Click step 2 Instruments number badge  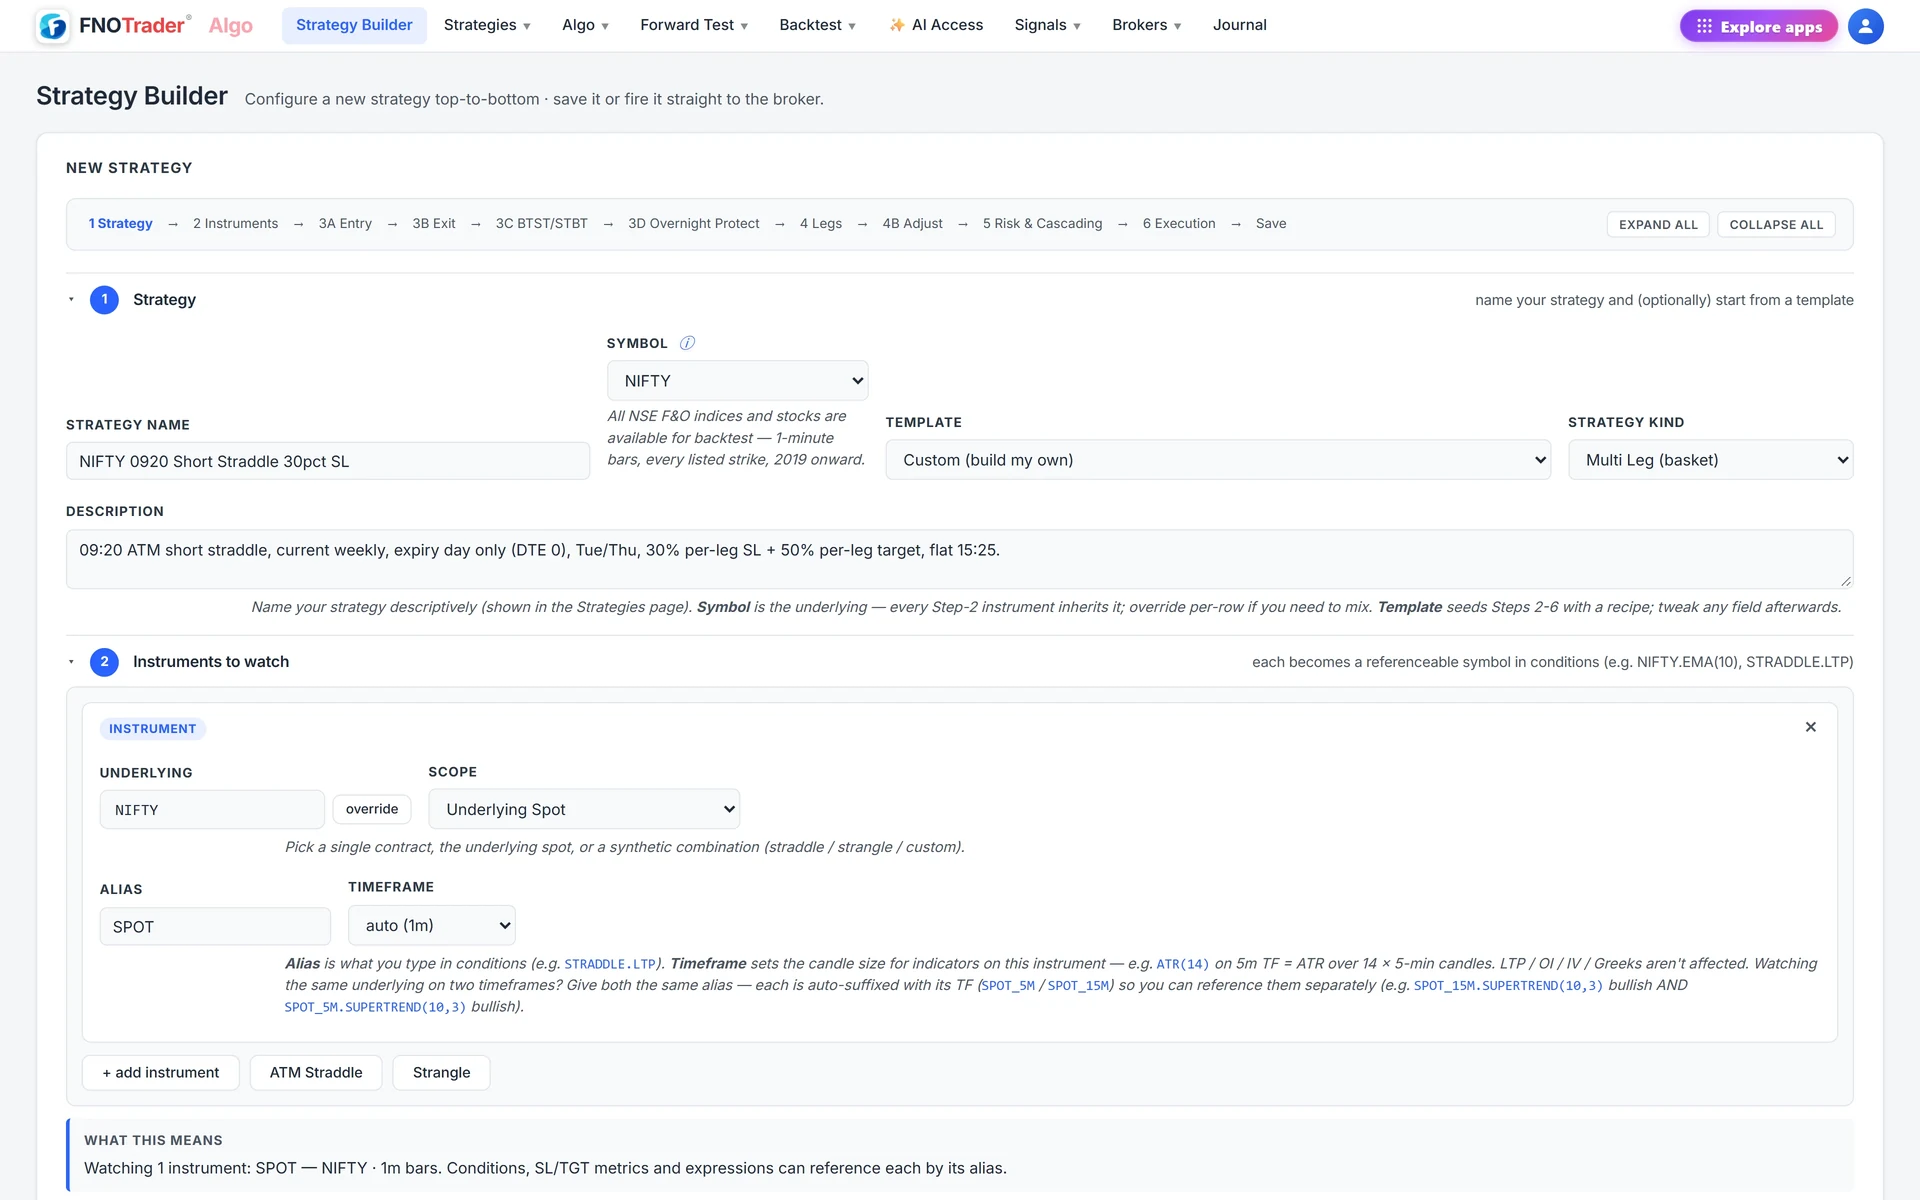tap(104, 662)
